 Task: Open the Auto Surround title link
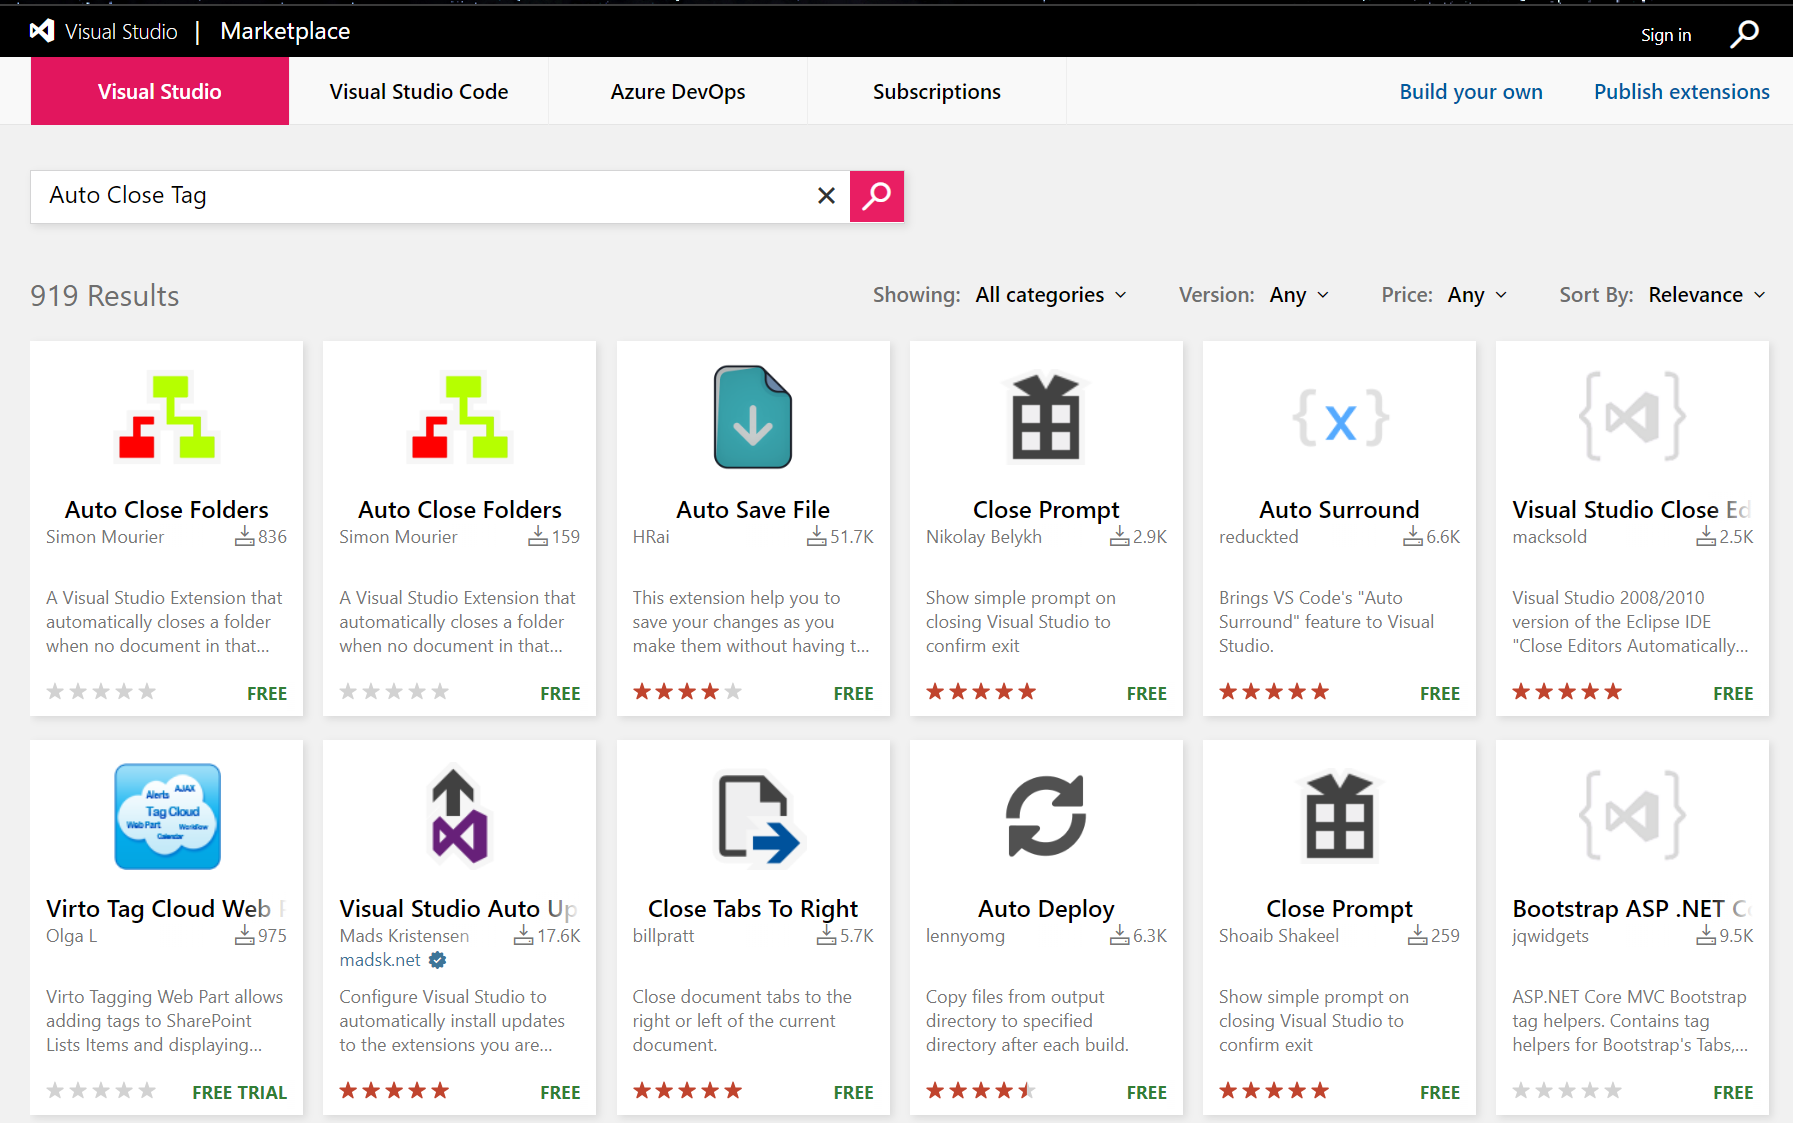tap(1339, 510)
